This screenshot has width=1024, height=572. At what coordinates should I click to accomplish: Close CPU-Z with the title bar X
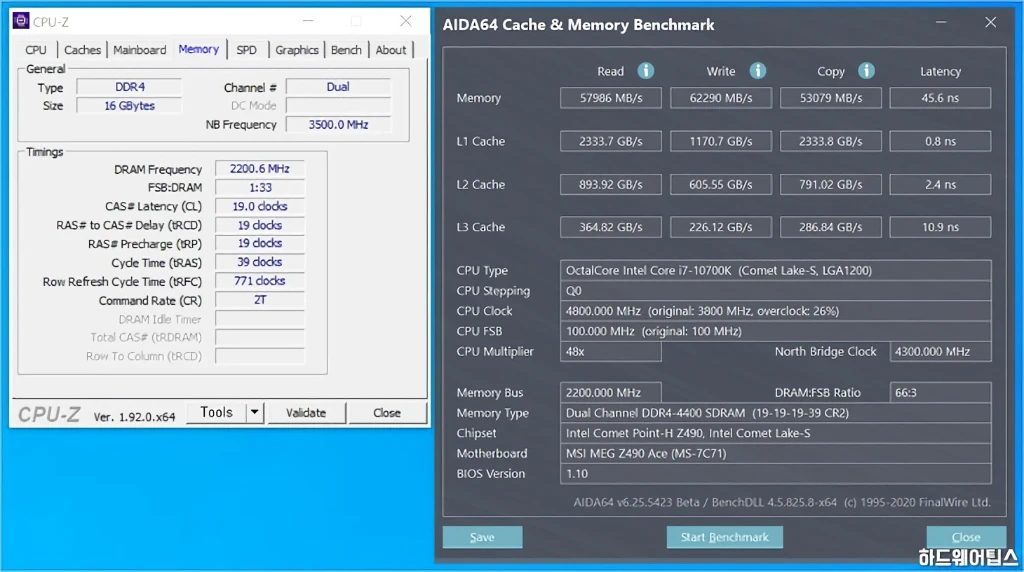[x=406, y=21]
